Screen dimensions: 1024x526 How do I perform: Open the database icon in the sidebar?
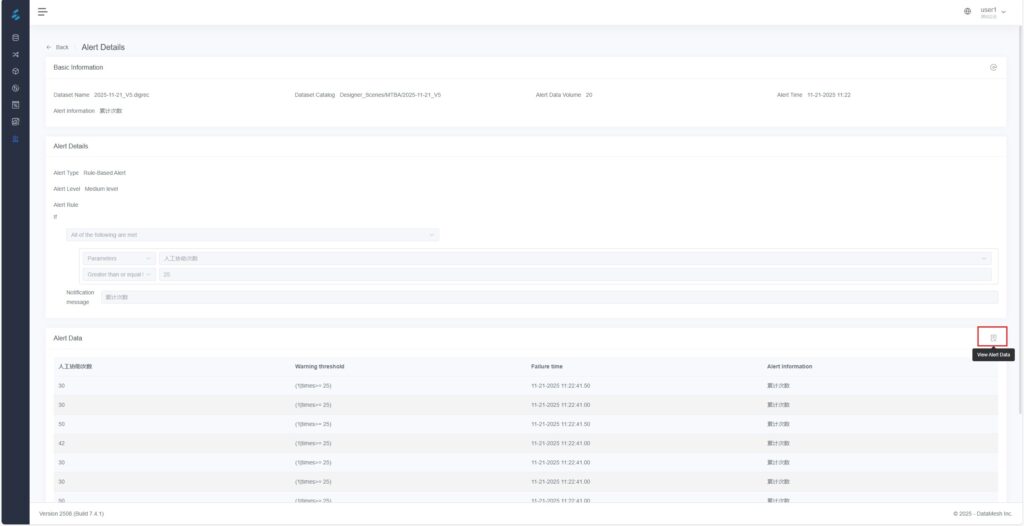point(15,38)
